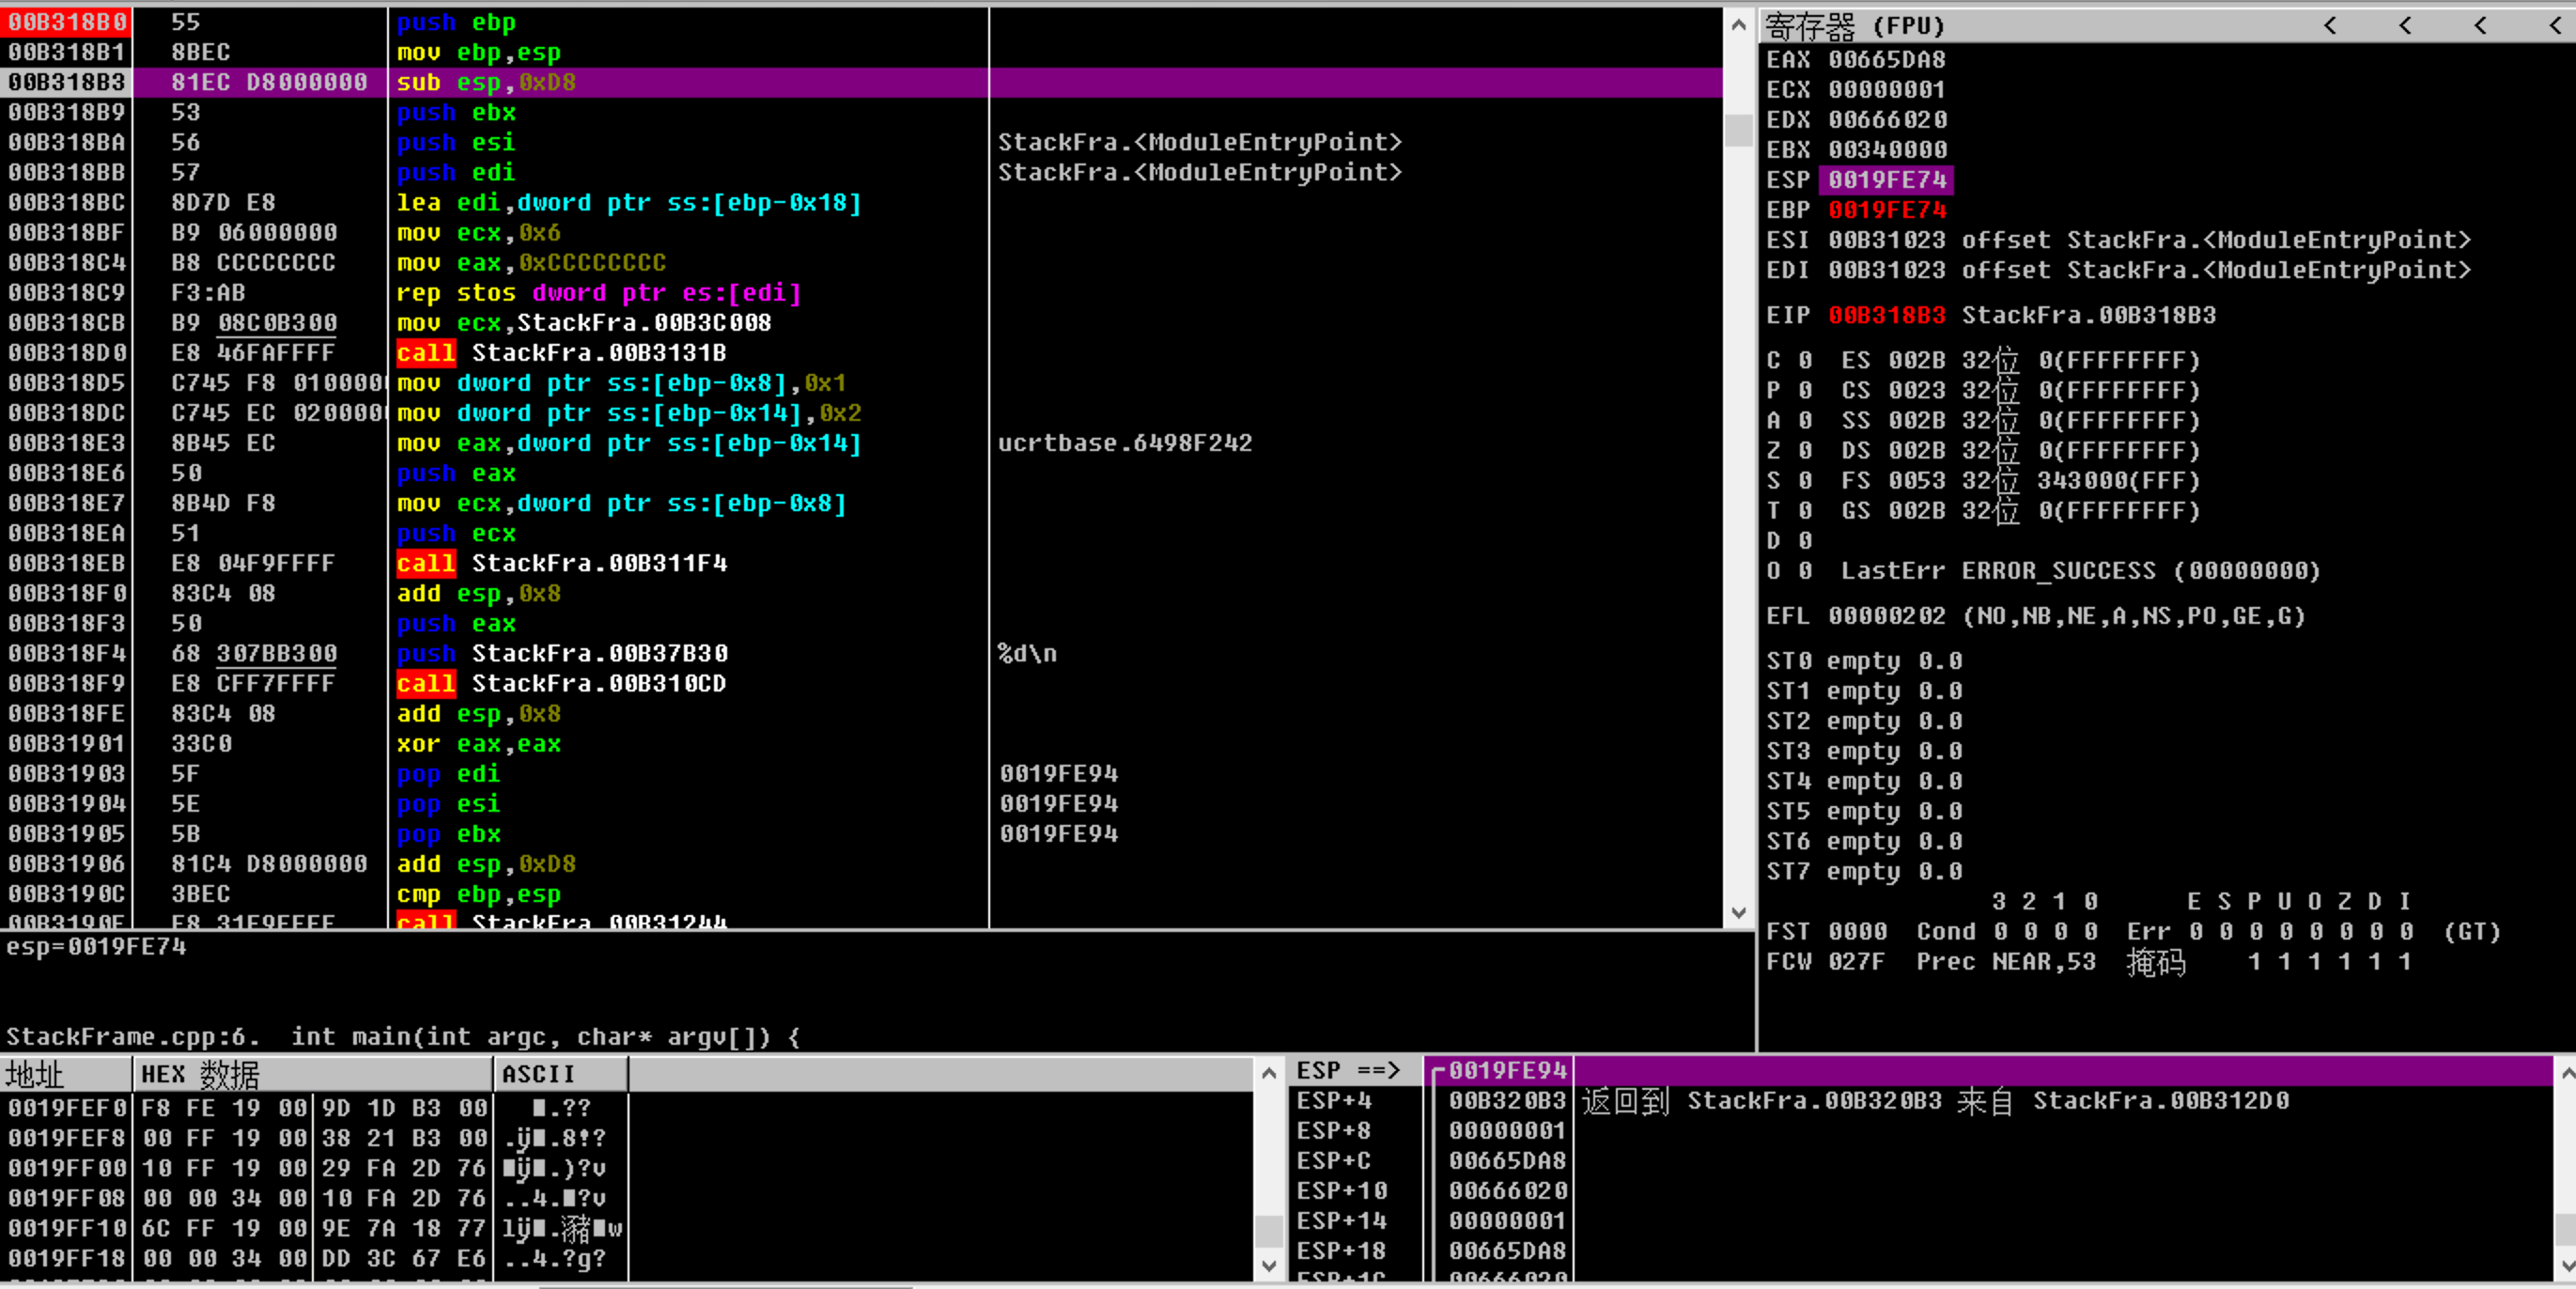Select dump row at address 0019FF10

tap(313, 1228)
